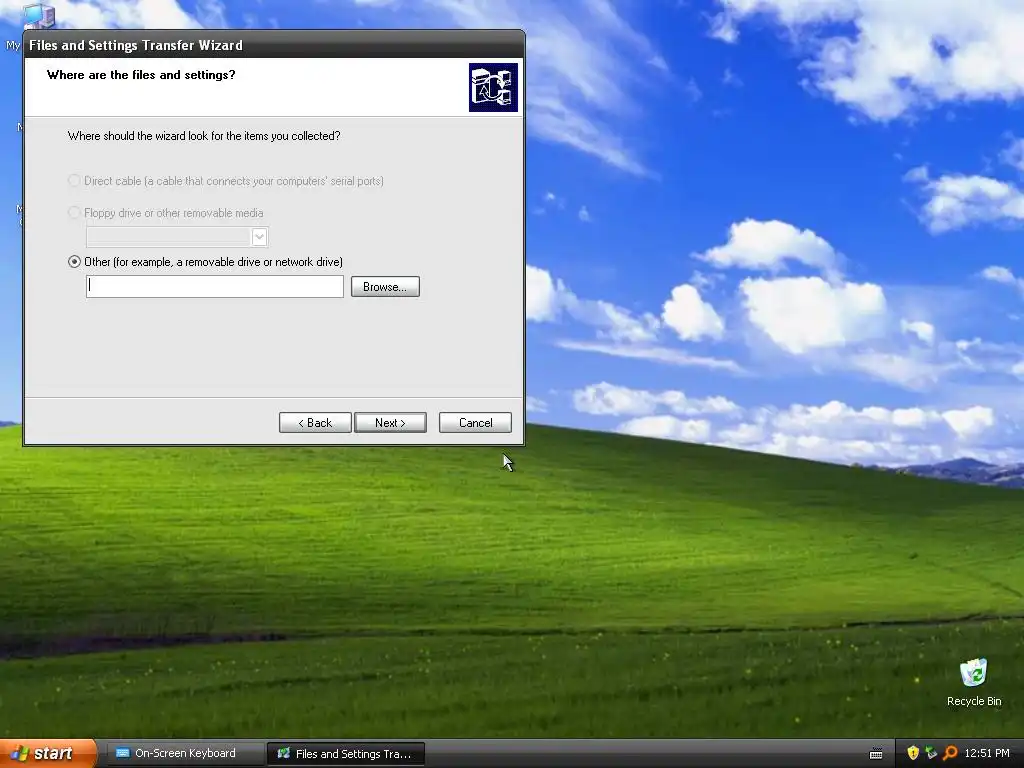Click the Files and Settings Transfer Wizard title bar
The image size is (1024, 768).
(x=274, y=45)
